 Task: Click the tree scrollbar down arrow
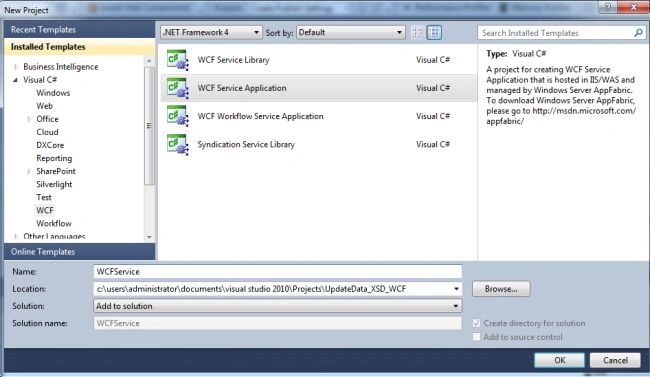(x=149, y=237)
